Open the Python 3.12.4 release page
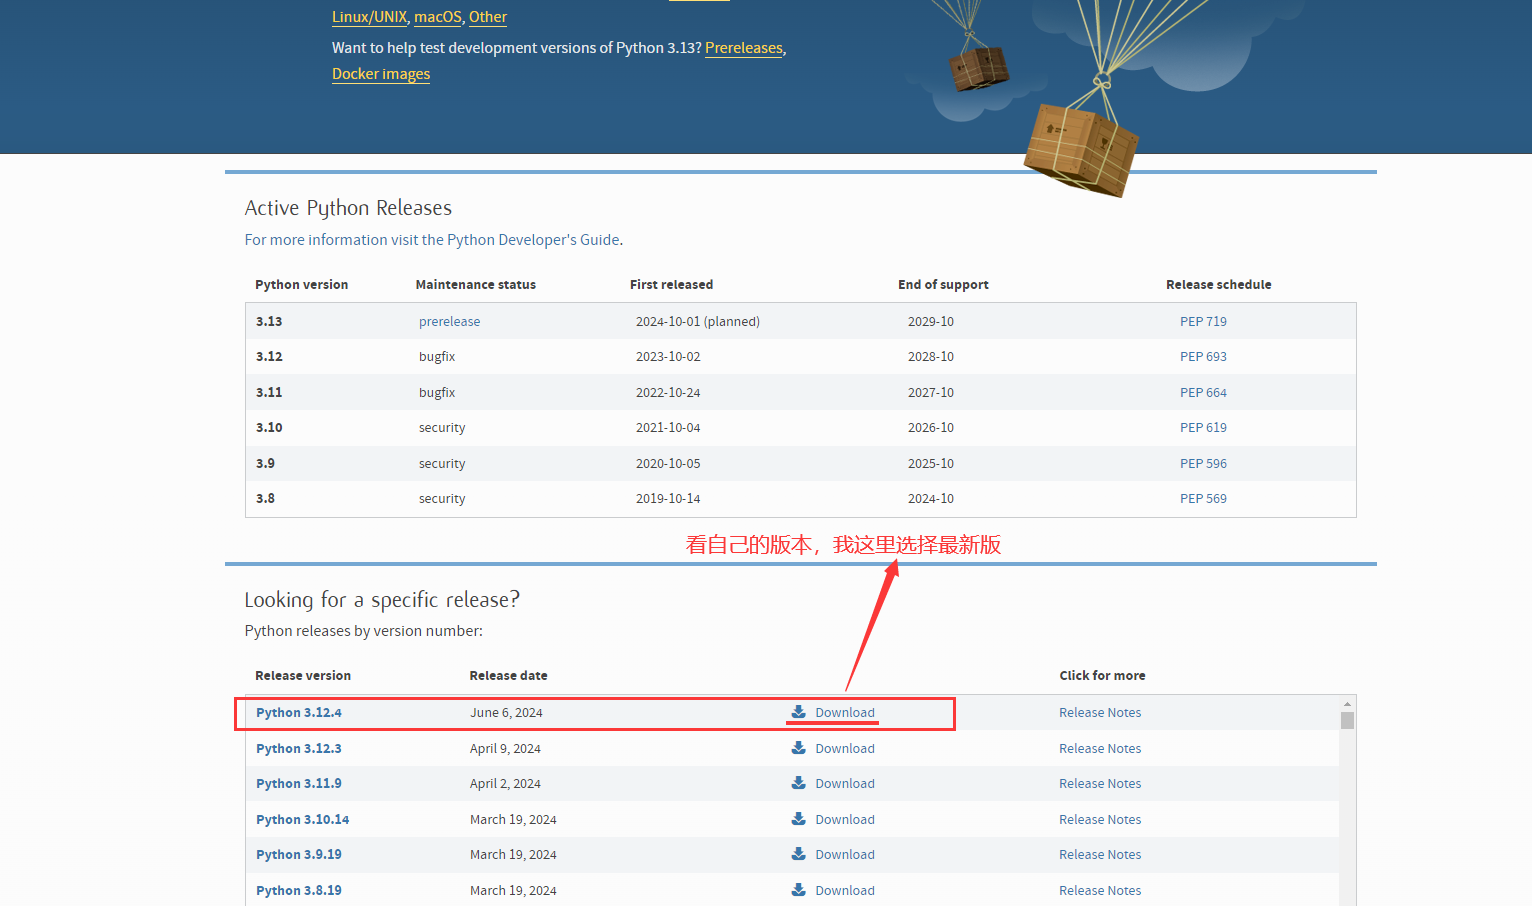Viewport: 1532px width, 906px height. click(299, 712)
